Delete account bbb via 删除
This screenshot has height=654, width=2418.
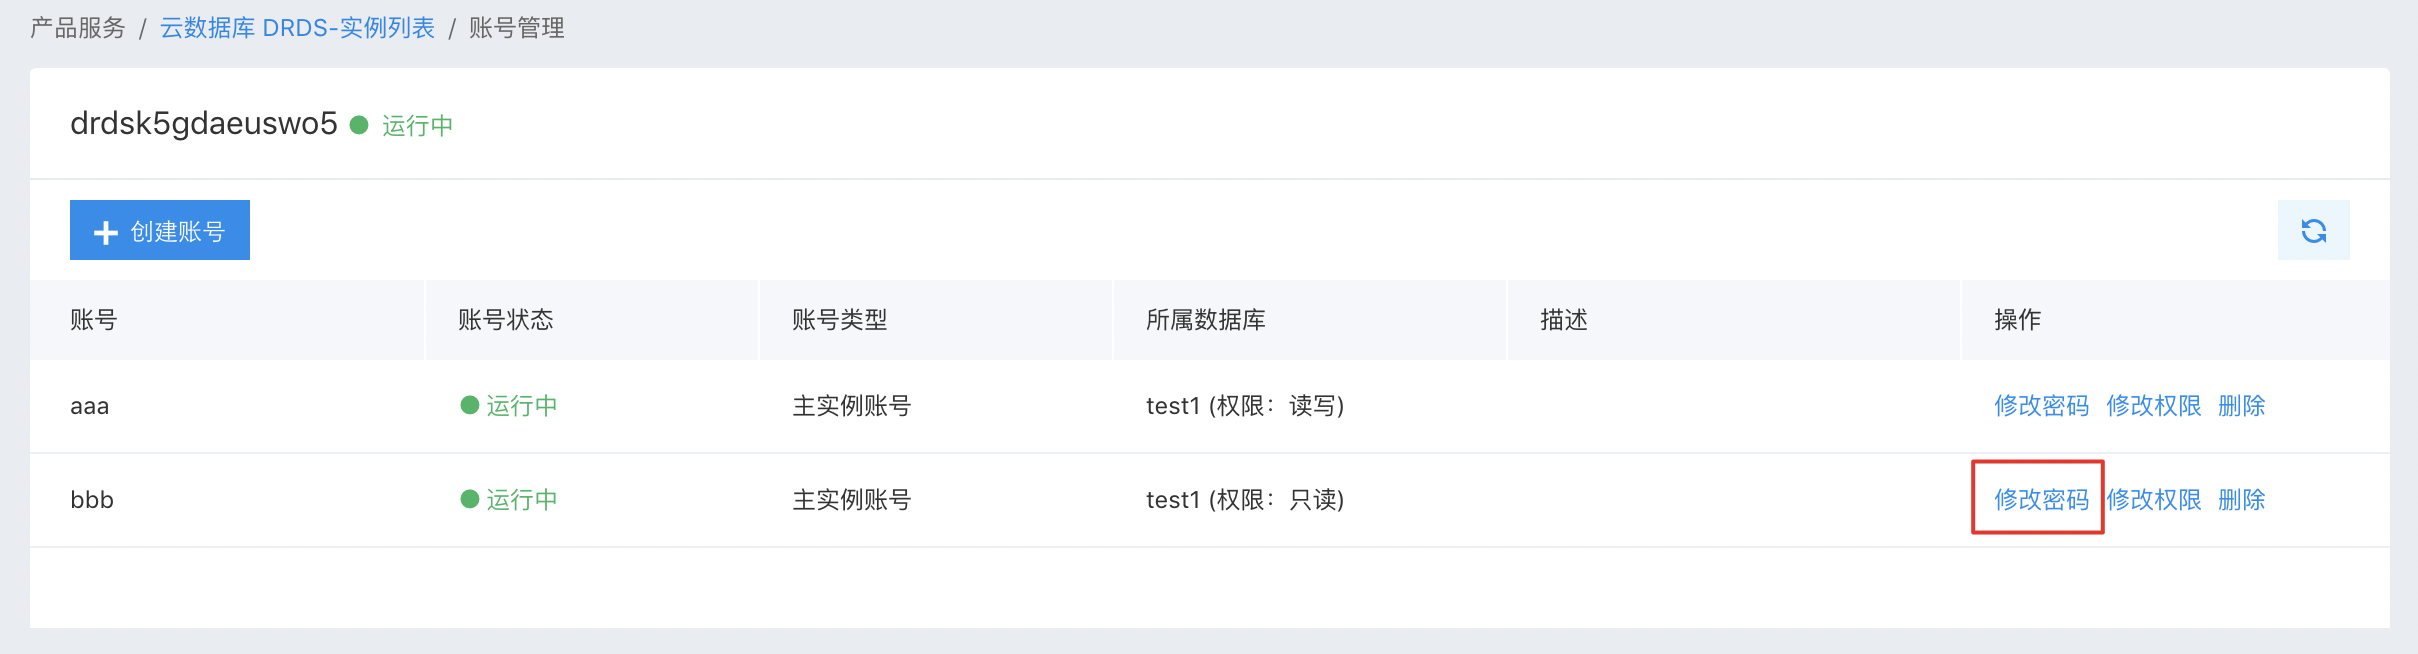pos(2241,499)
